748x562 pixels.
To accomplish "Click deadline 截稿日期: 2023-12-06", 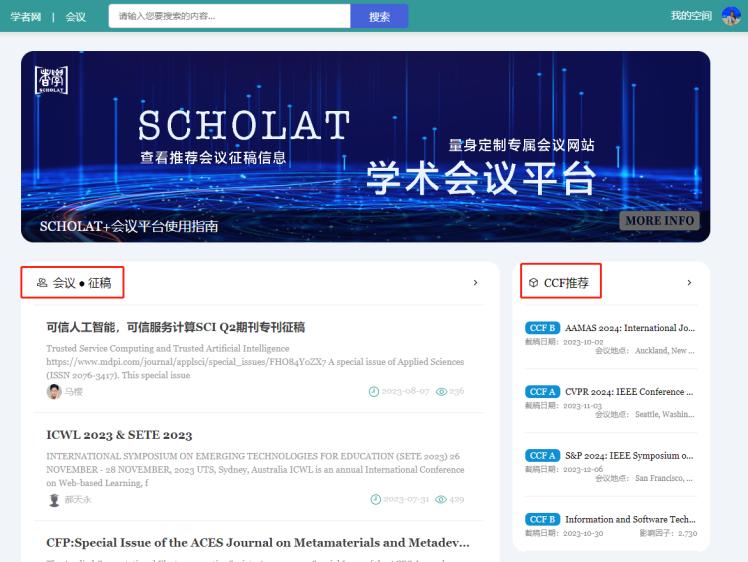I will point(564,469).
